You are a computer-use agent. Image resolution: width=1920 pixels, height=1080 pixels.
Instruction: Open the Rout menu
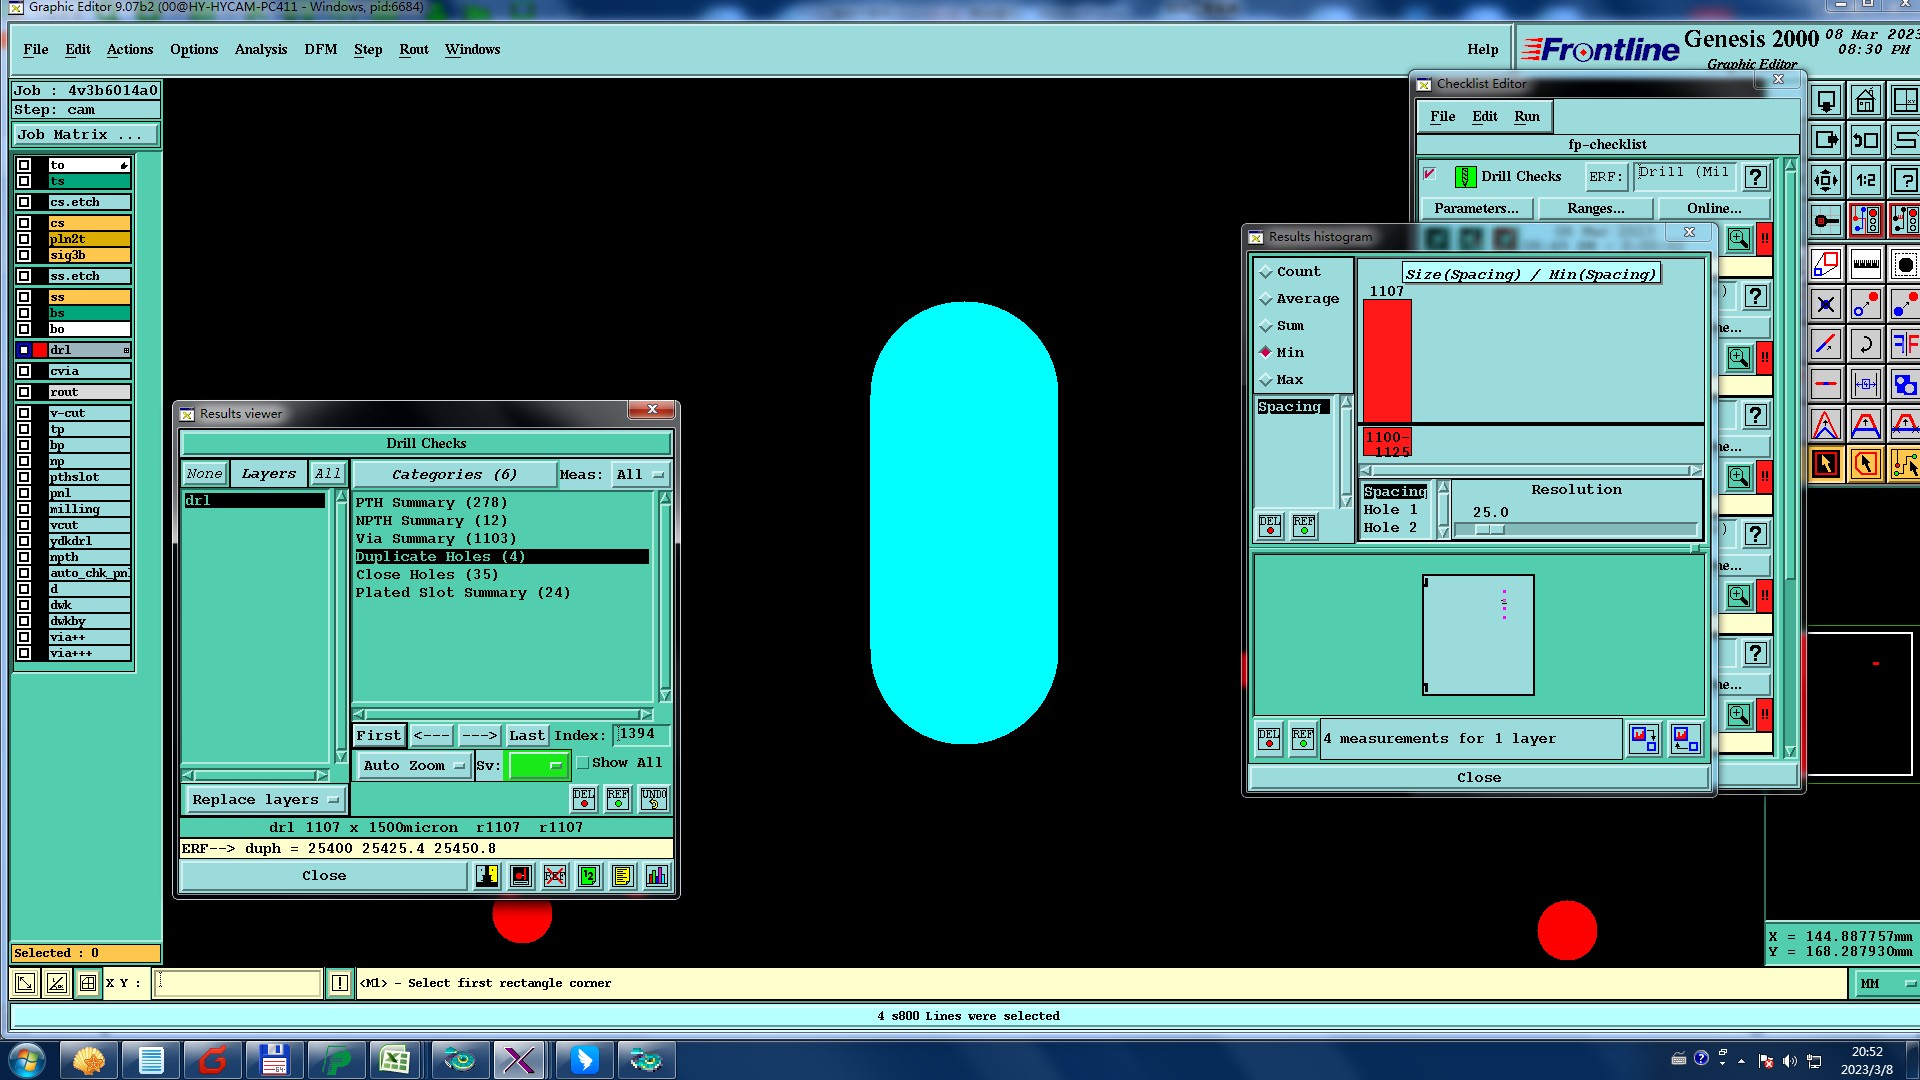tap(414, 50)
